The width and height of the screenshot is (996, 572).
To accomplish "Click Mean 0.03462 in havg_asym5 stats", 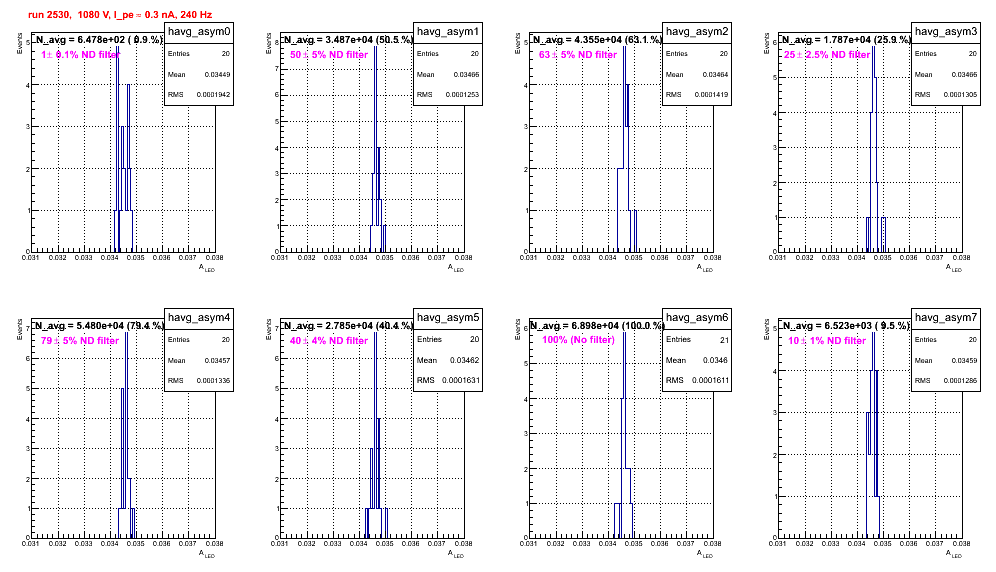I will click(448, 360).
